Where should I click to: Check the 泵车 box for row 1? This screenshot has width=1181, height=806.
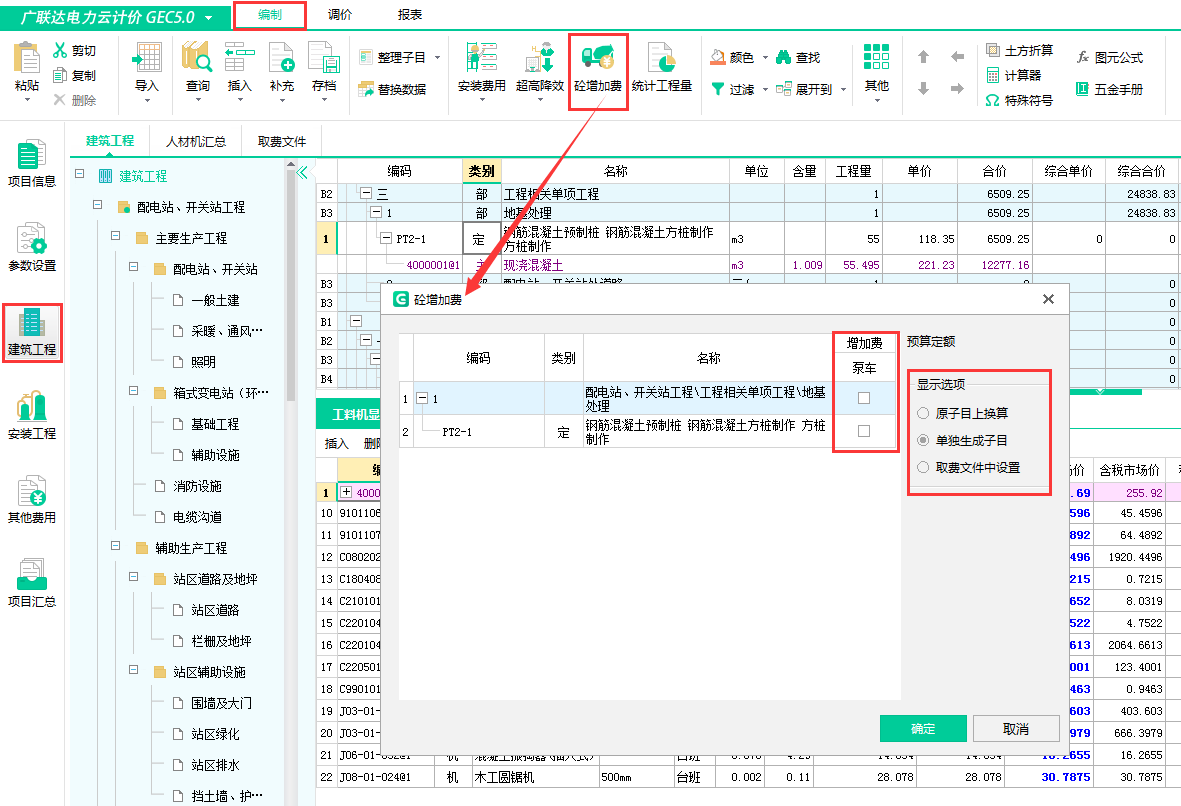tap(864, 399)
